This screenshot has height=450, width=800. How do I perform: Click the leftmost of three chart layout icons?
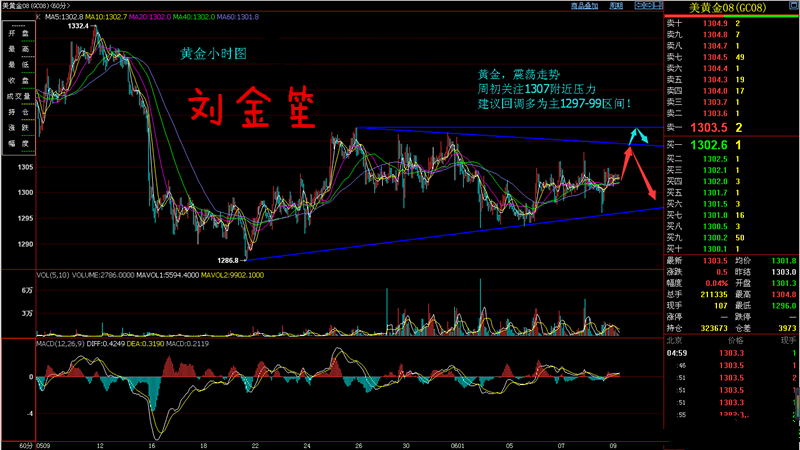638,6
